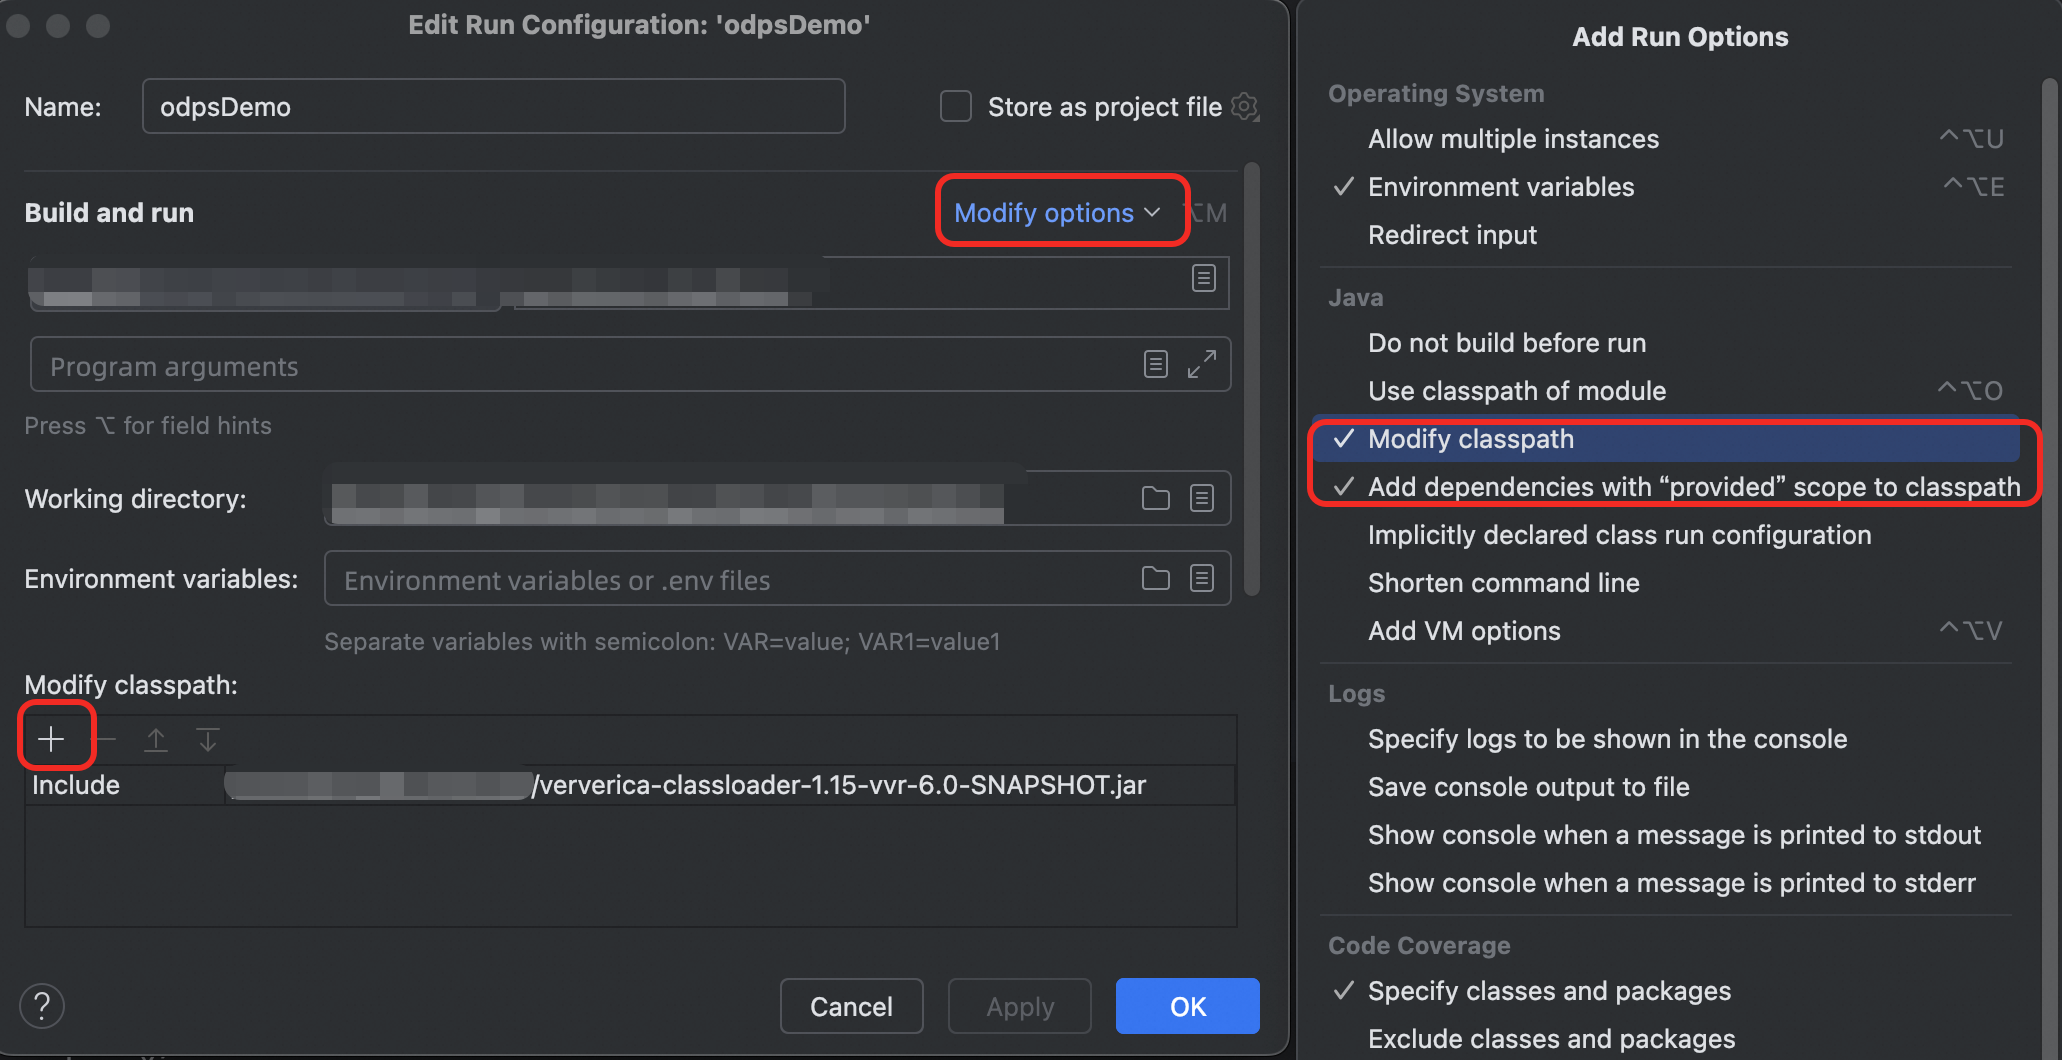Browse working directory with folder icon

pos(1155,498)
